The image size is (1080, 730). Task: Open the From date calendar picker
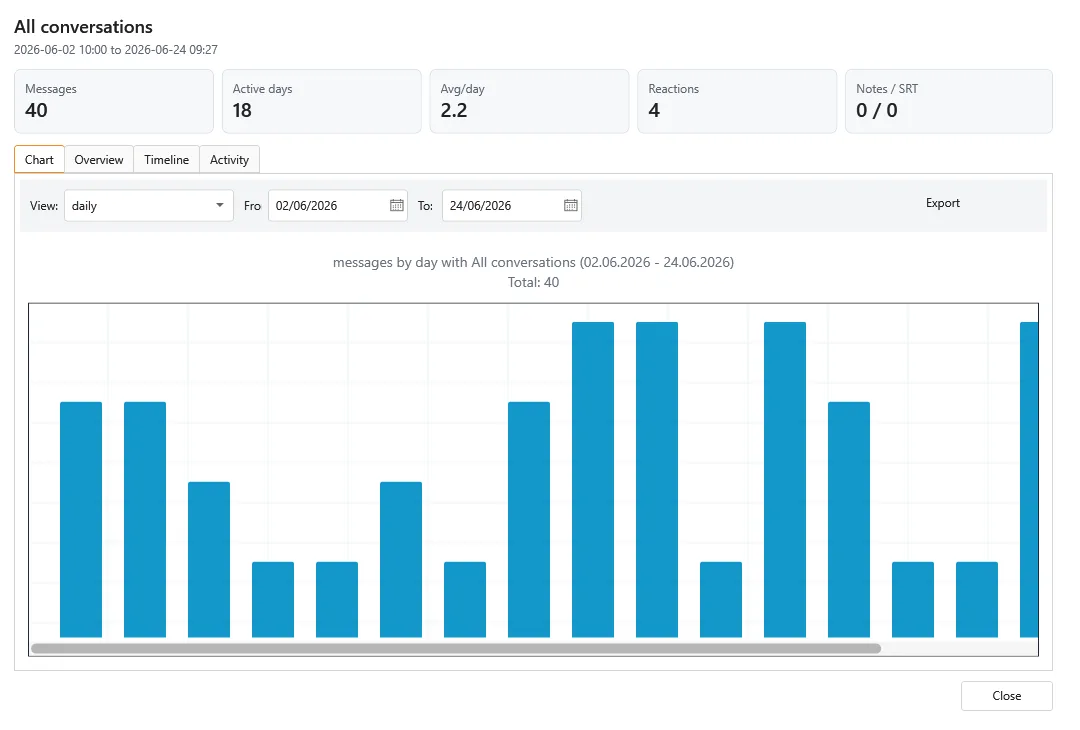[x=397, y=205]
